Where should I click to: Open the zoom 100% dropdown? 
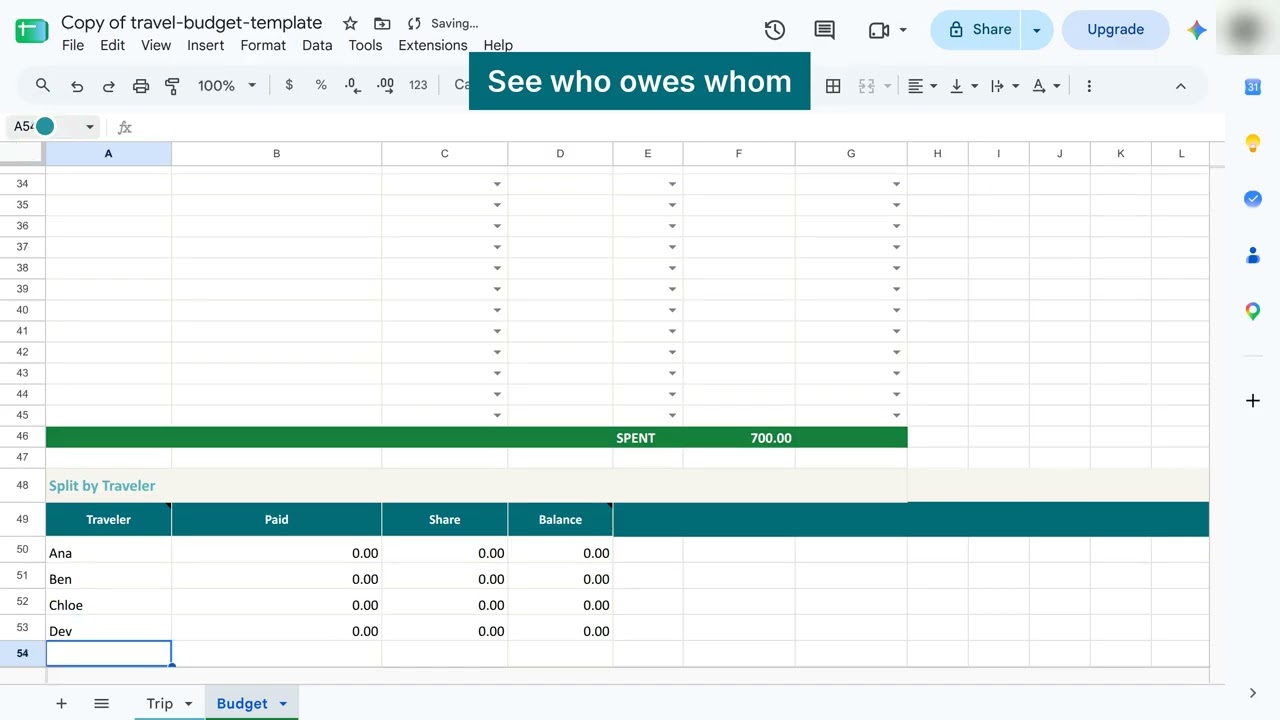(227, 86)
